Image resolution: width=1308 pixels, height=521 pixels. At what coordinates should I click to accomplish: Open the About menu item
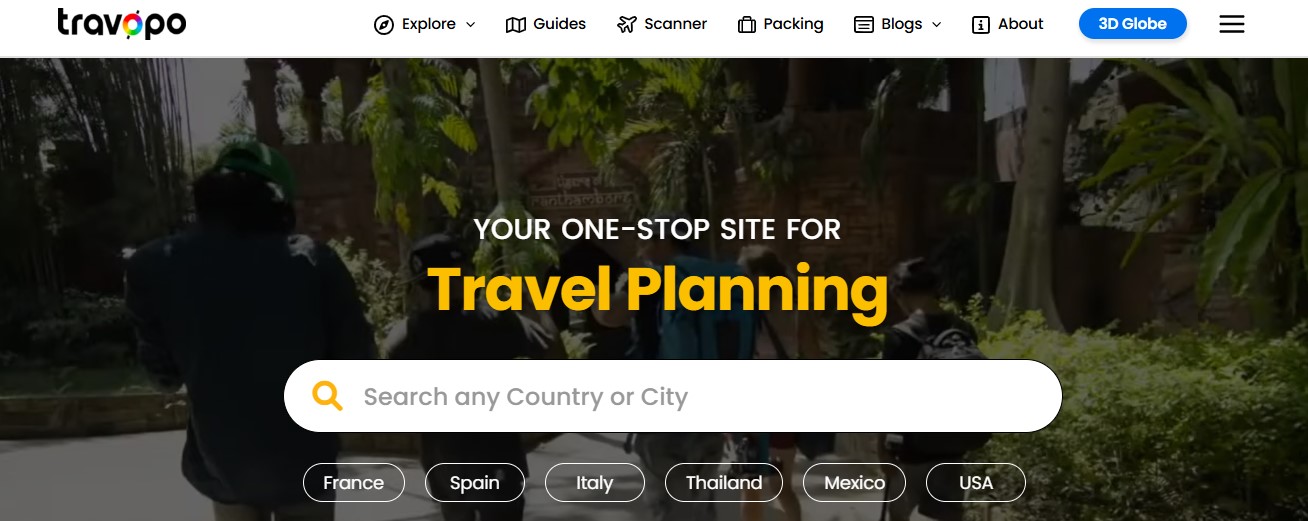coord(1008,24)
